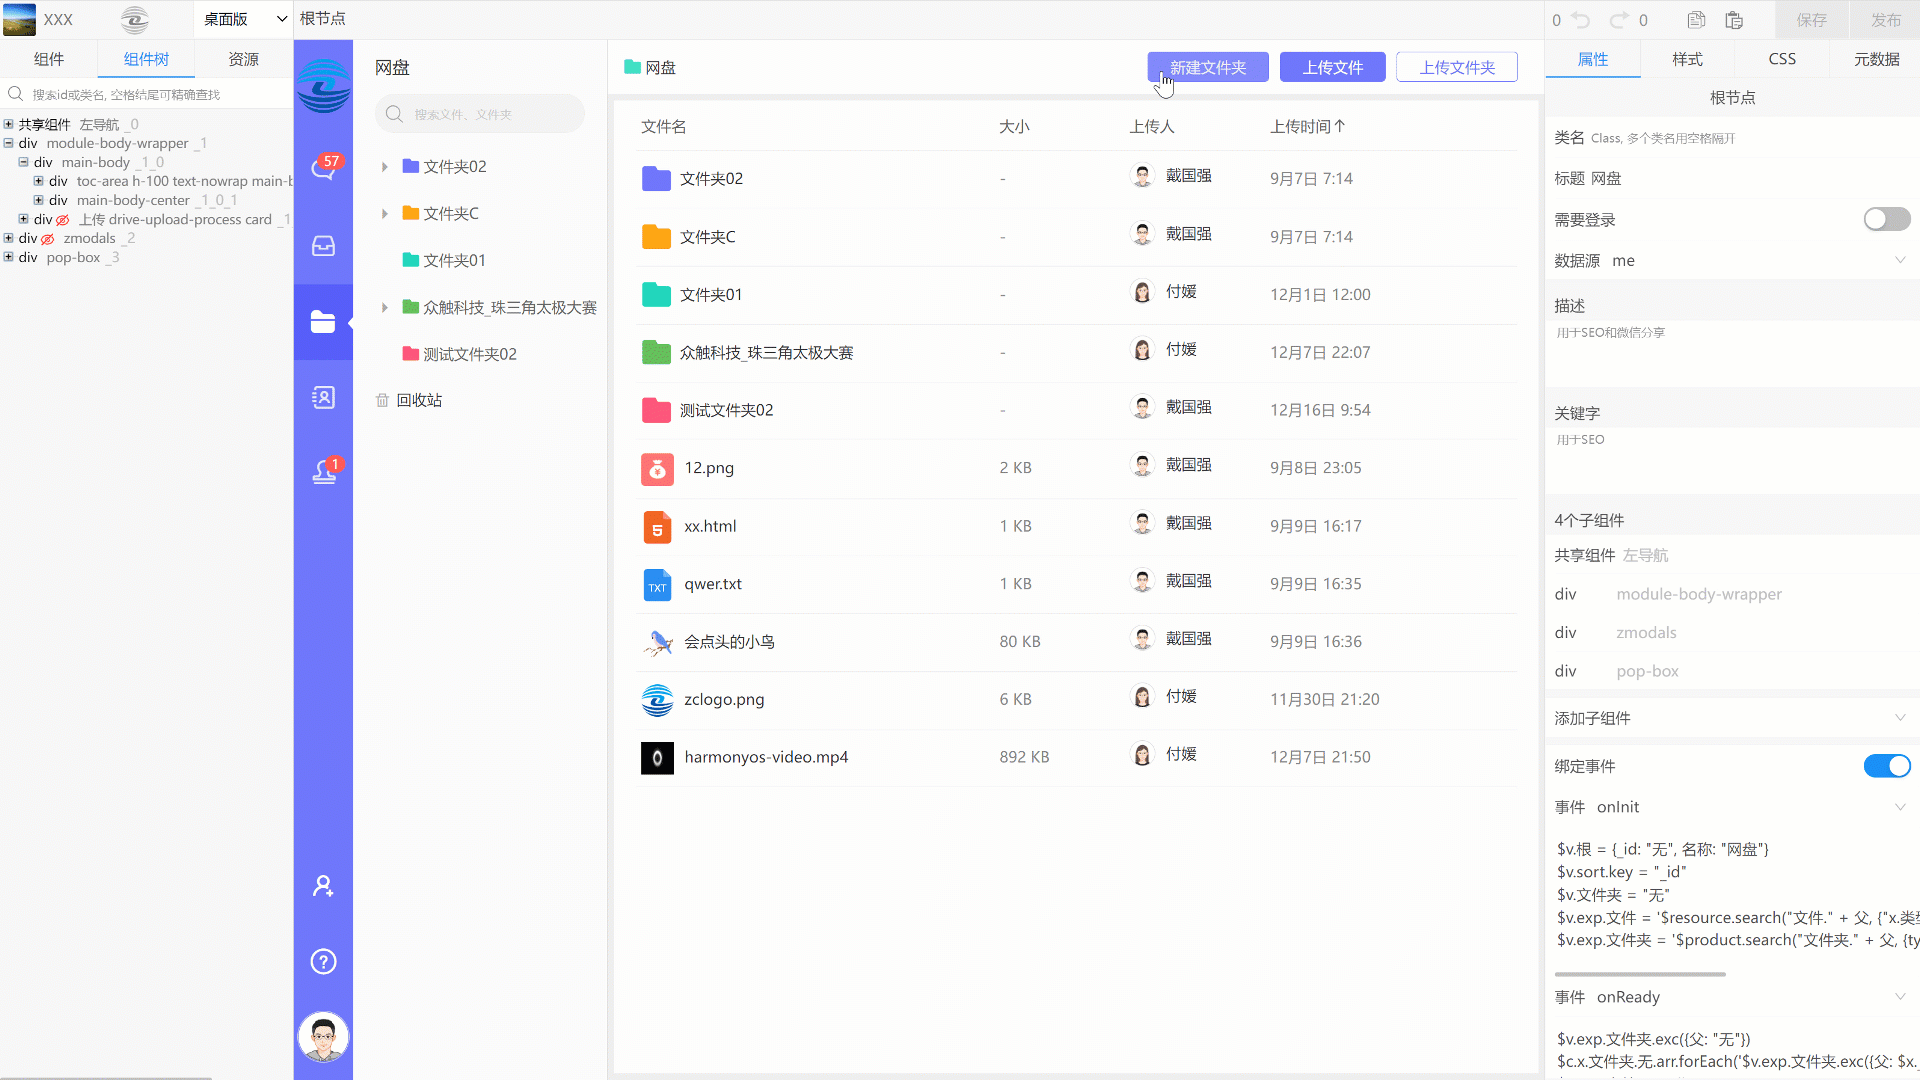Viewport: 1920px width, 1080px height.
Task: Click the paste clipboard icon in the top toolbar
Action: pyautogui.click(x=1734, y=20)
